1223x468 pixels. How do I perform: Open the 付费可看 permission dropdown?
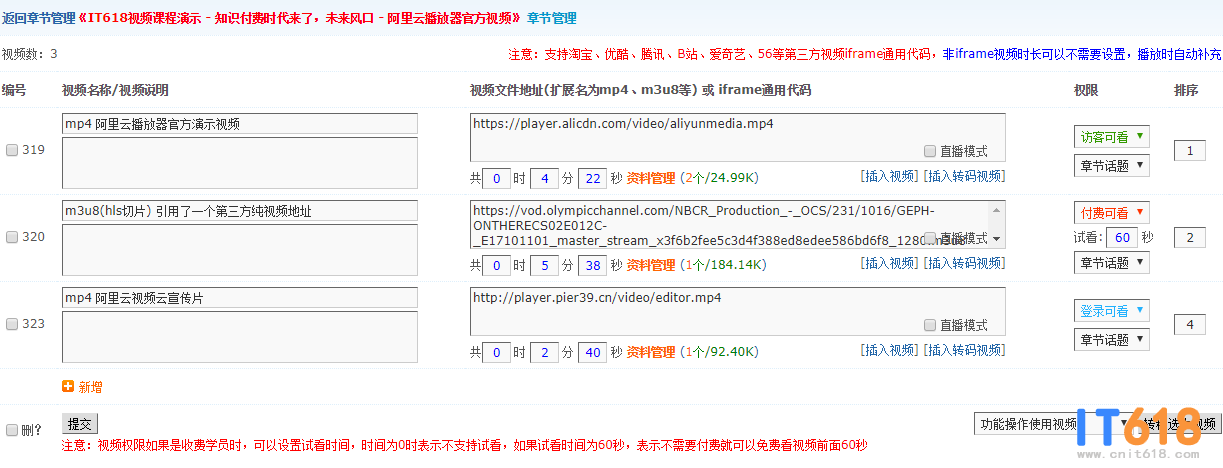click(x=1112, y=212)
